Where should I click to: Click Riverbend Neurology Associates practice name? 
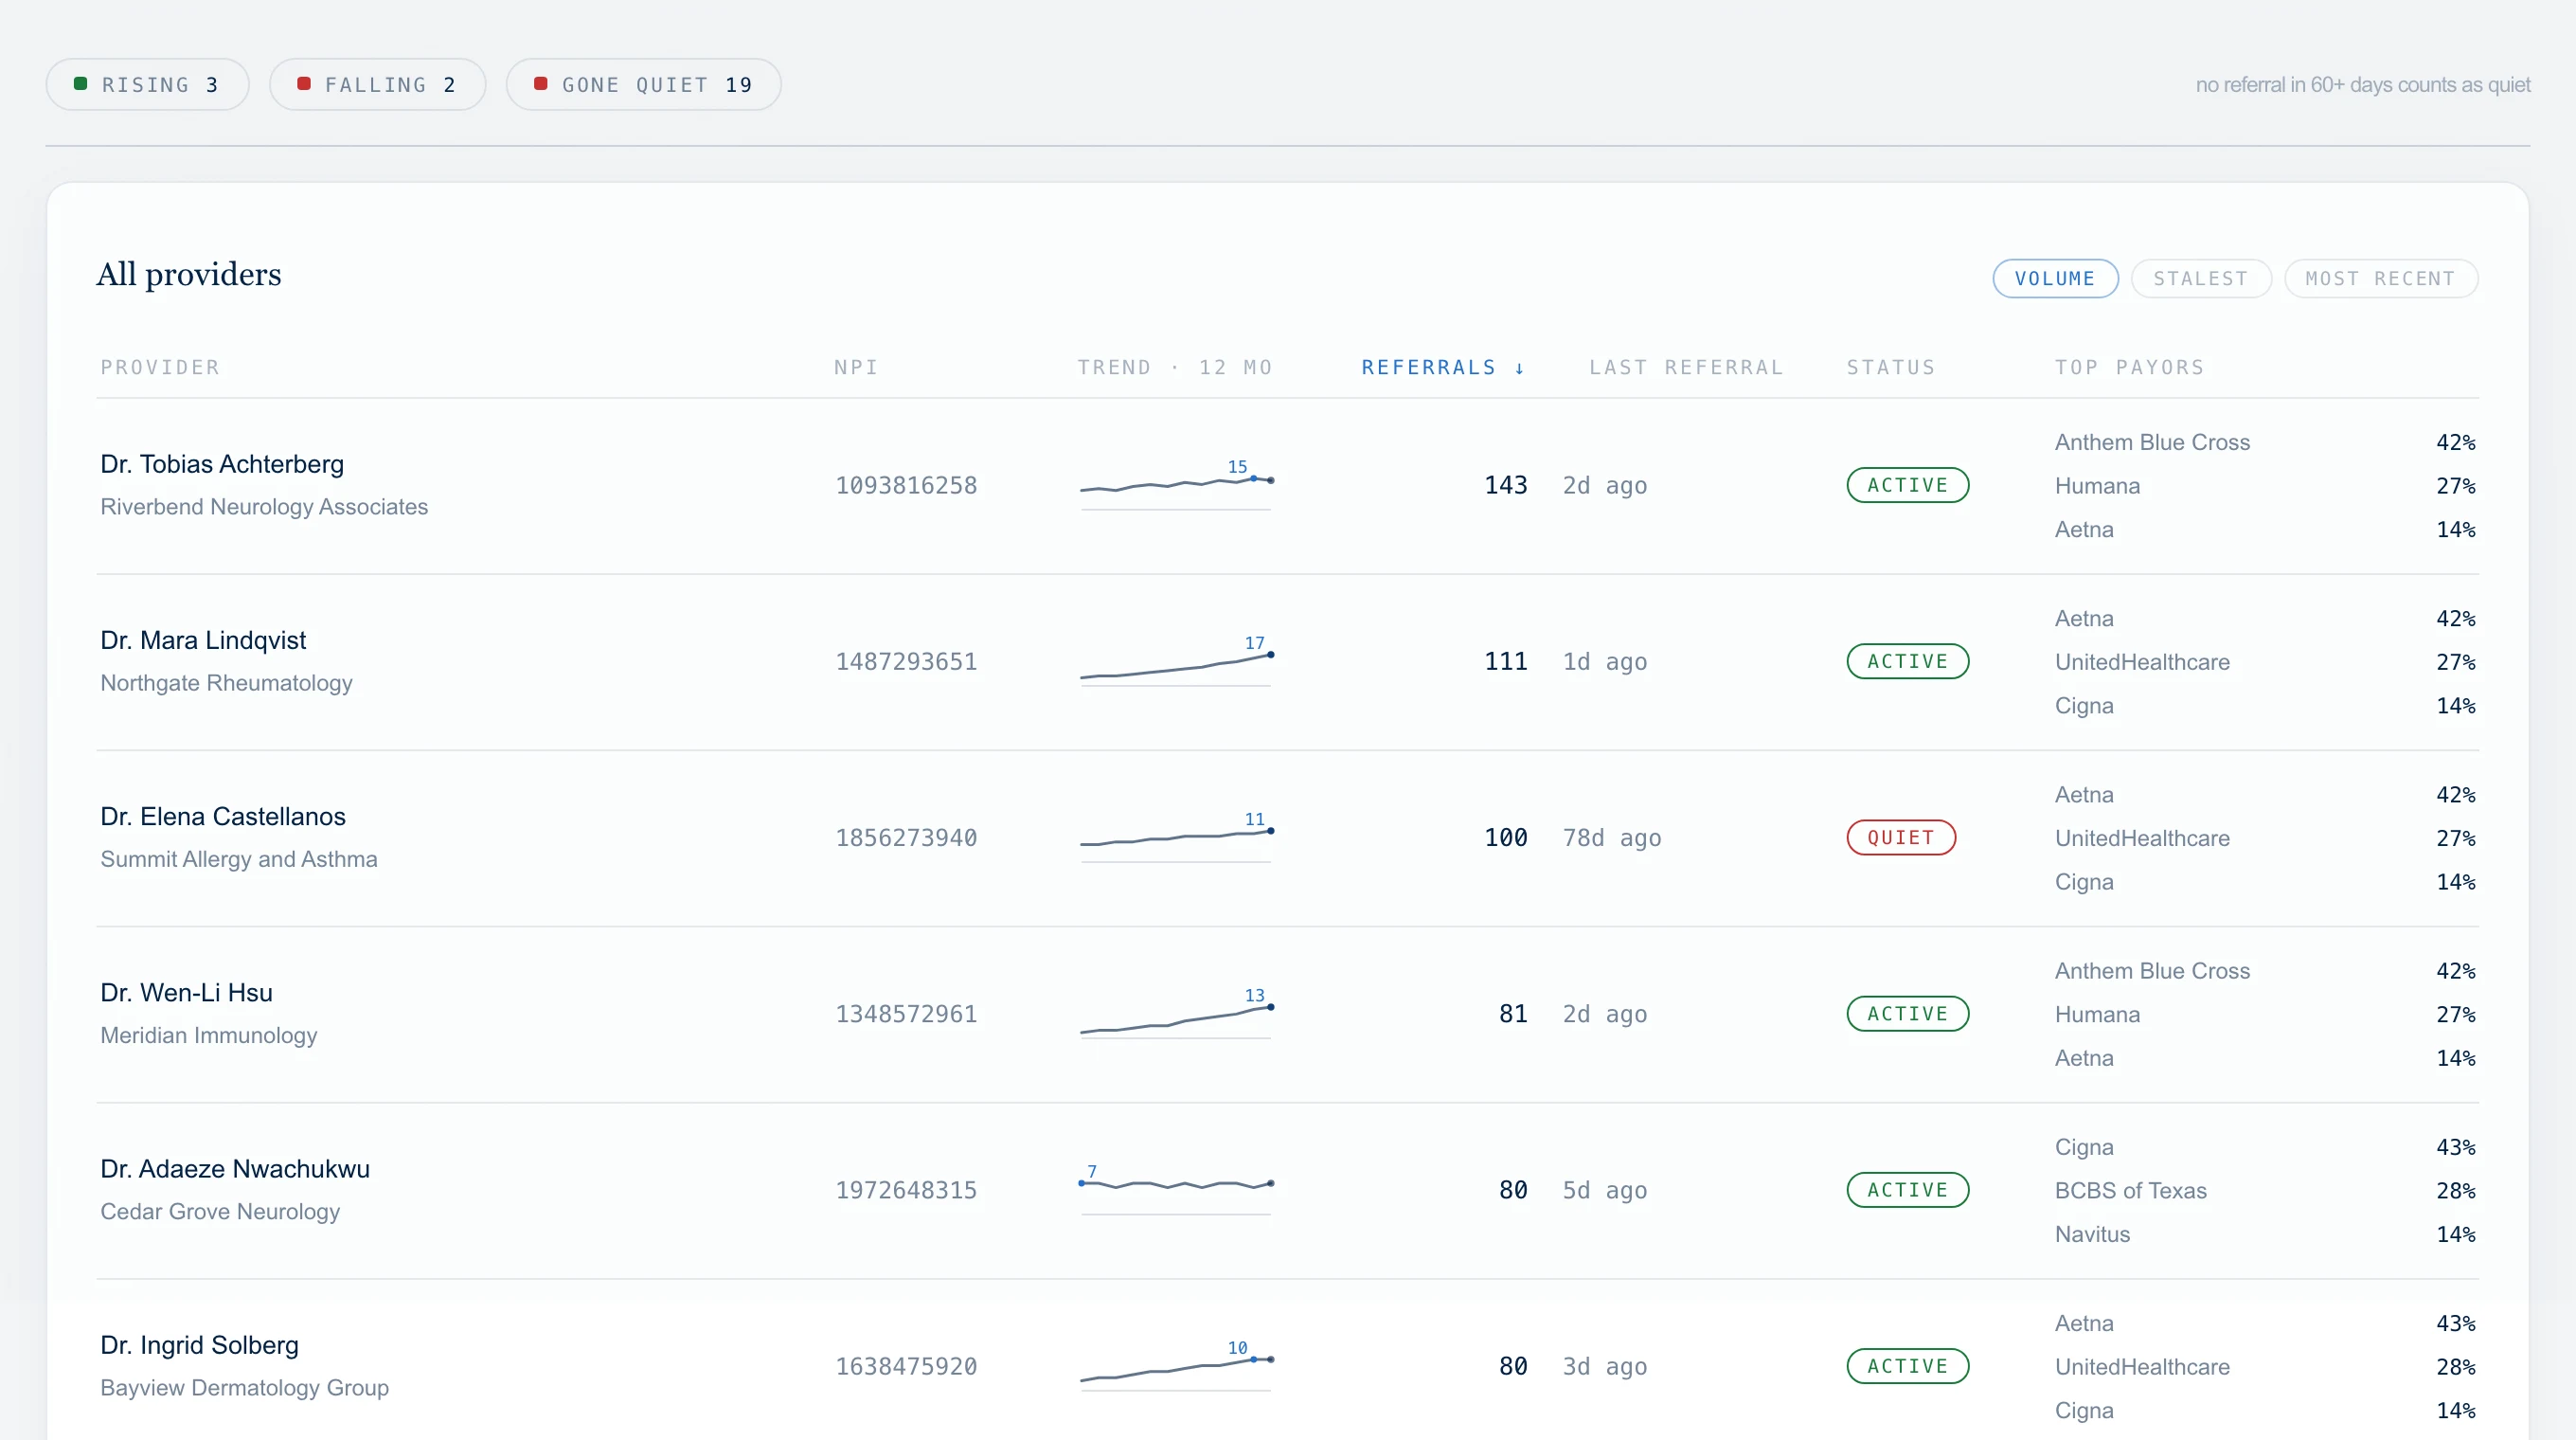(x=264, y=507)
